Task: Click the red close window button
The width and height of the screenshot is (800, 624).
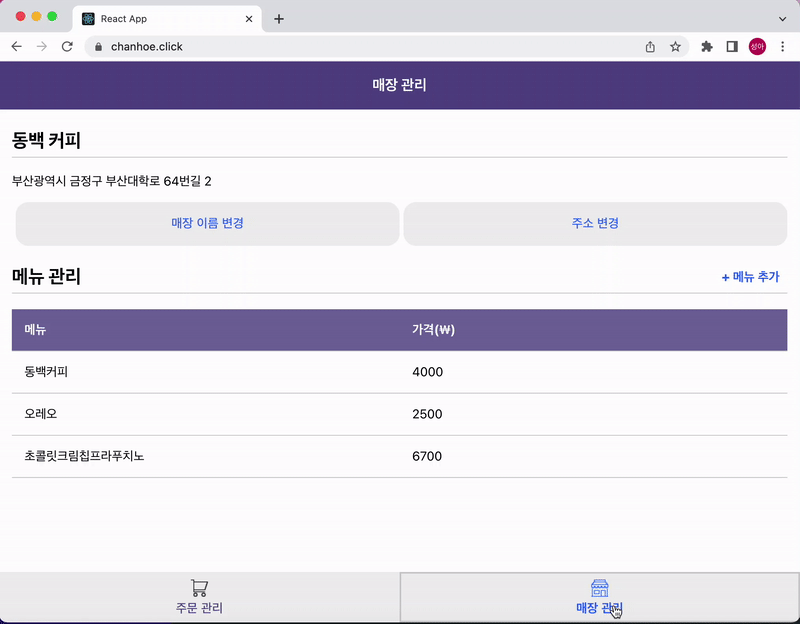Action: click(x=20, y=16)
